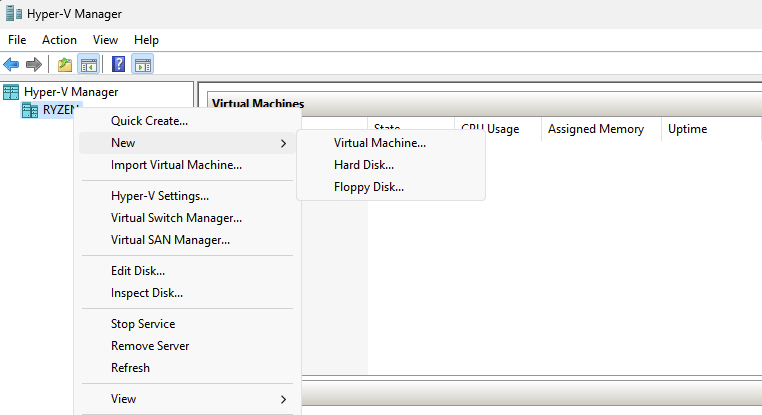762x415 pixels.
Task: Click the Forward arrow toolbar icon
Action: point(34,65)
